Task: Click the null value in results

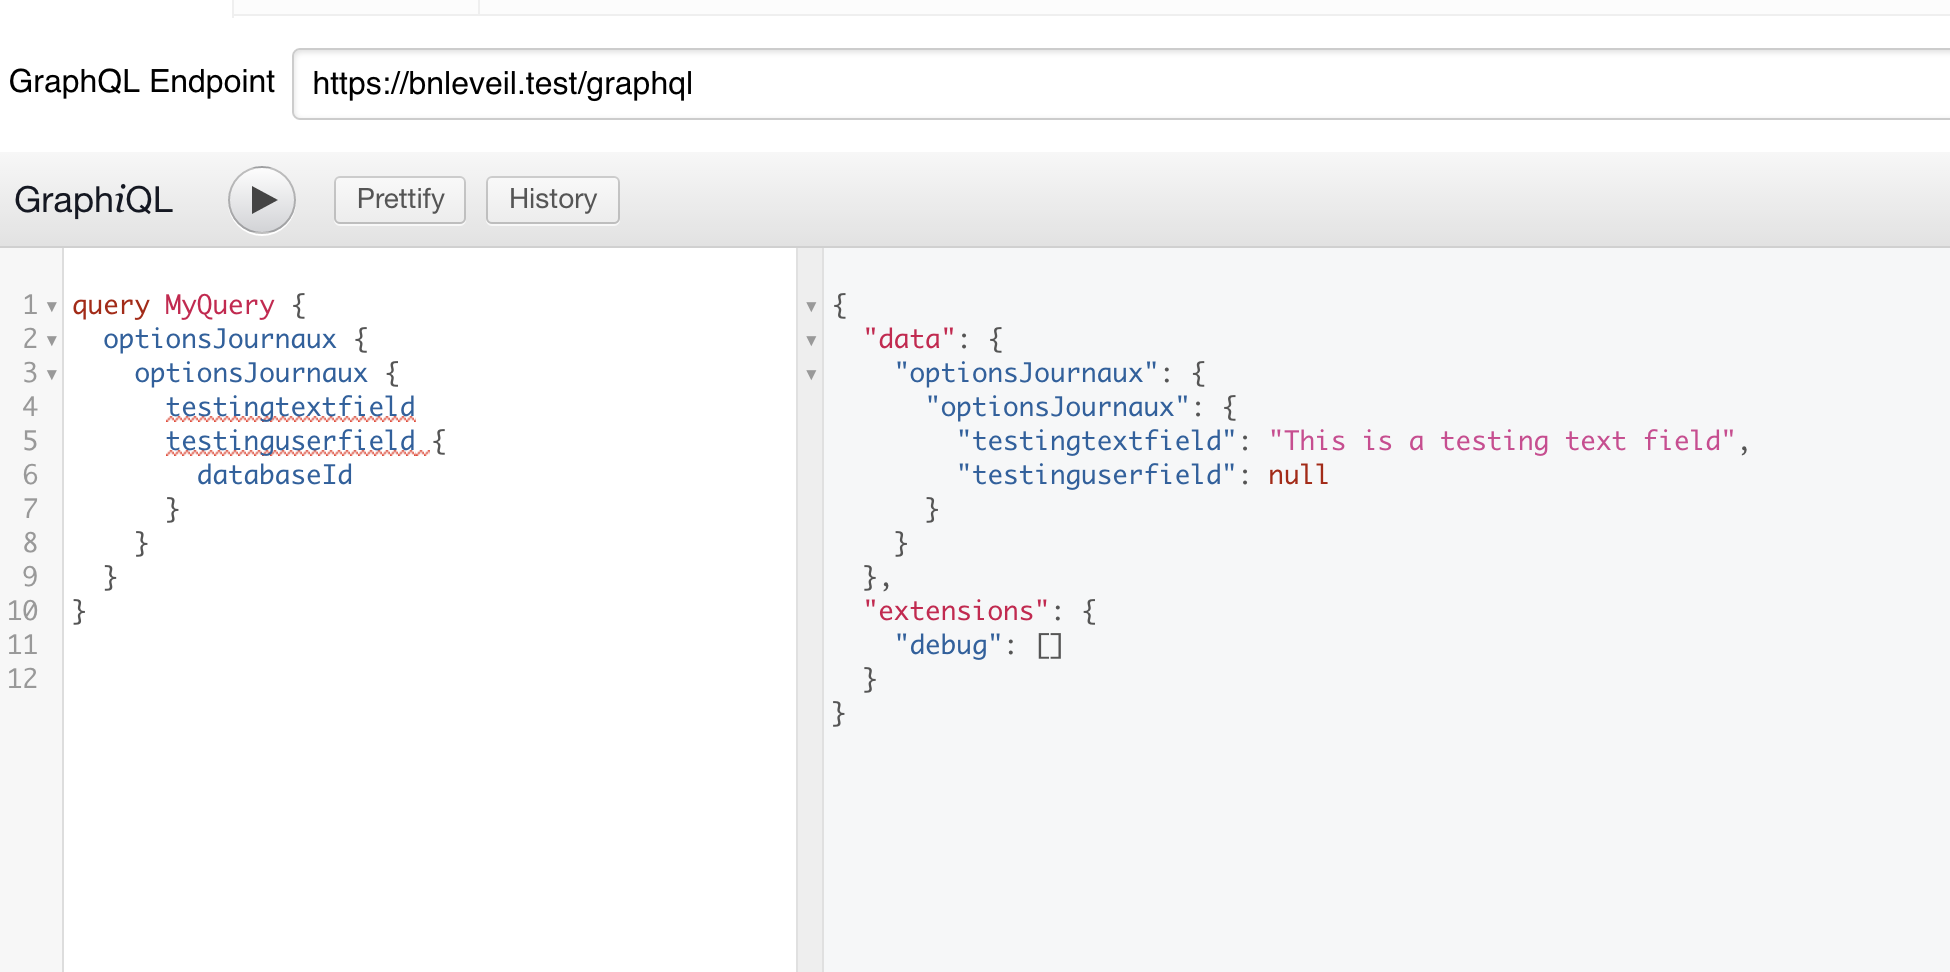Action: point(1298,475)
